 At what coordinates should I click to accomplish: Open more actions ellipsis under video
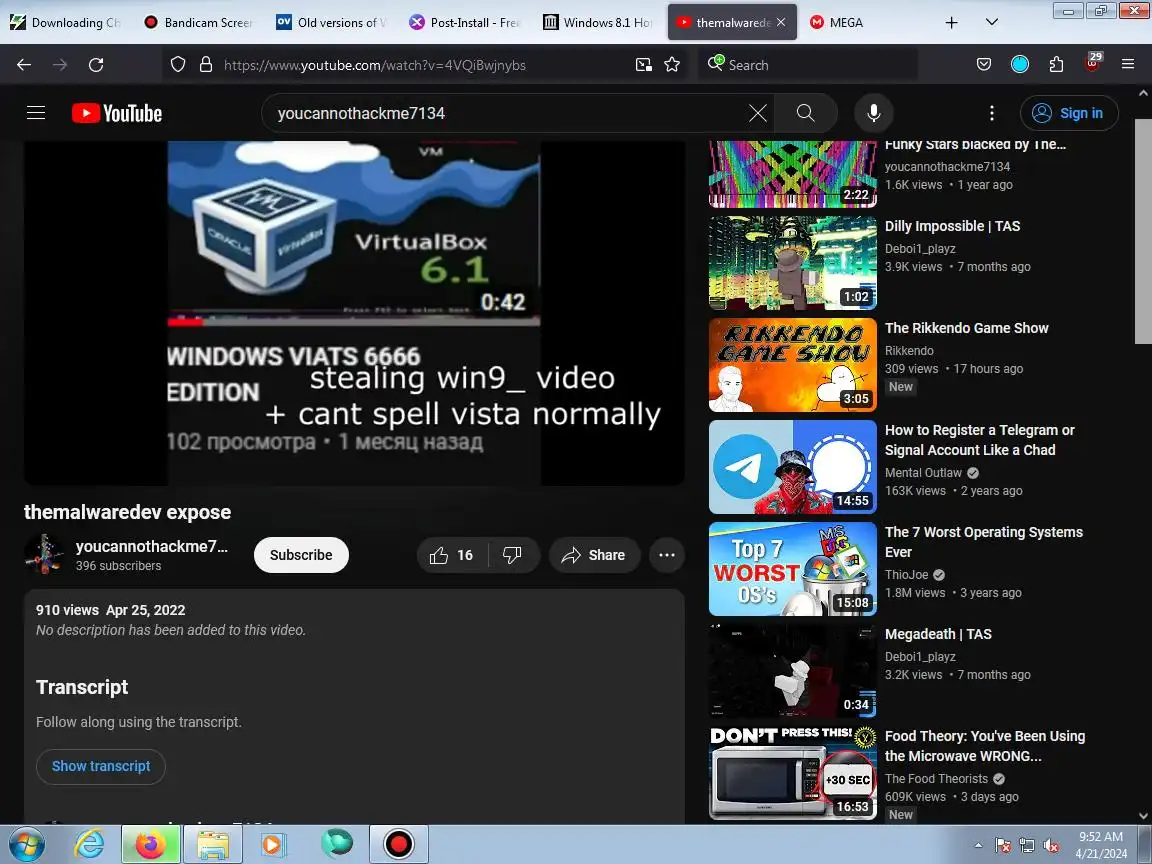667,555
